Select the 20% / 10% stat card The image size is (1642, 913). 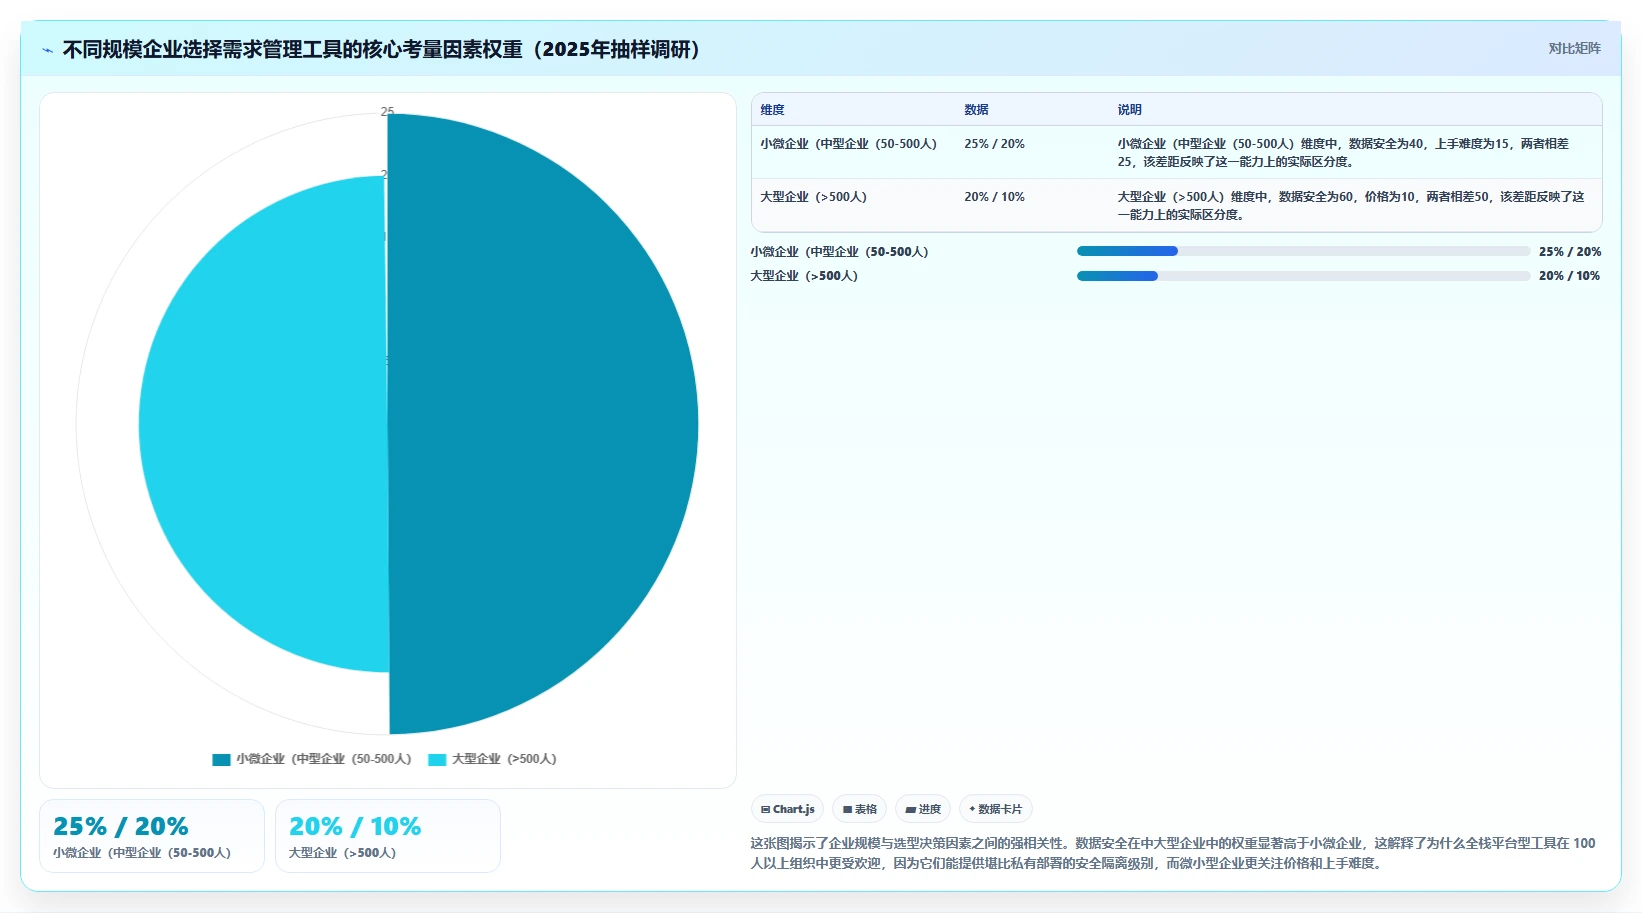388,836
